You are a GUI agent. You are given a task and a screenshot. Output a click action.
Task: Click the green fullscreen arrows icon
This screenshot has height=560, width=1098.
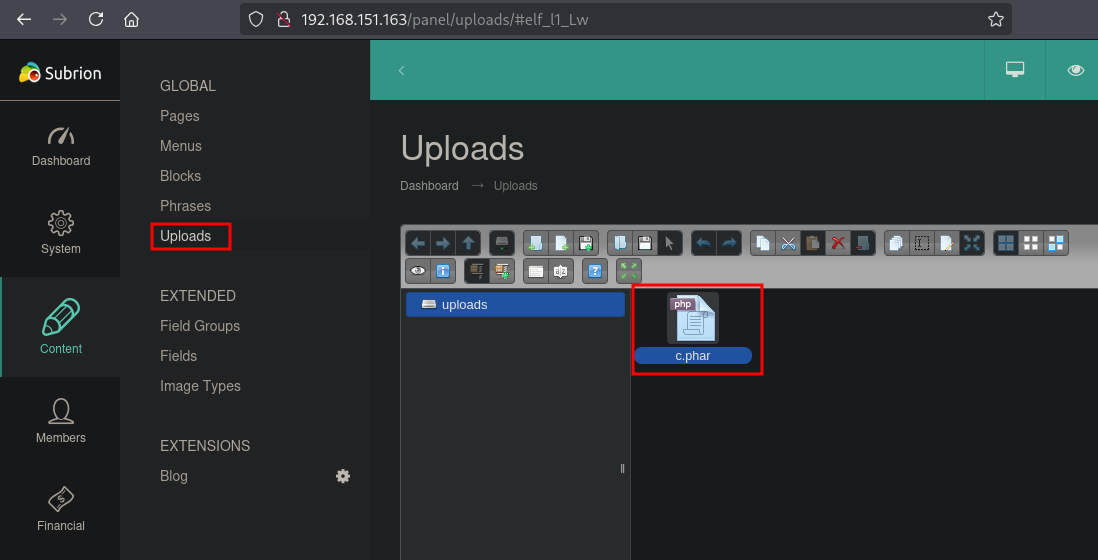[x=629, y=270]
